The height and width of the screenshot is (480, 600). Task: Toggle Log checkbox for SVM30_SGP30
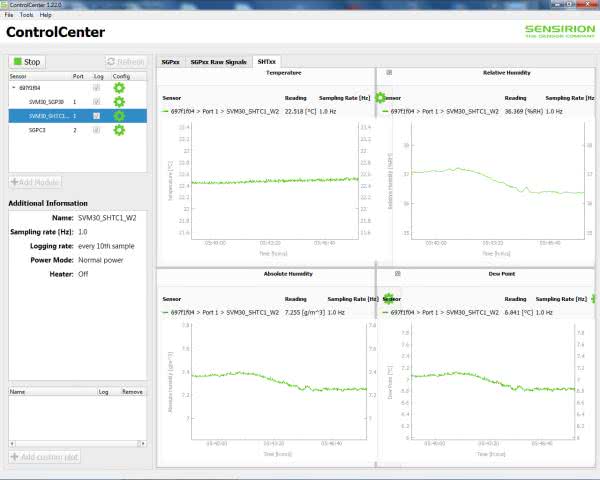97,102
